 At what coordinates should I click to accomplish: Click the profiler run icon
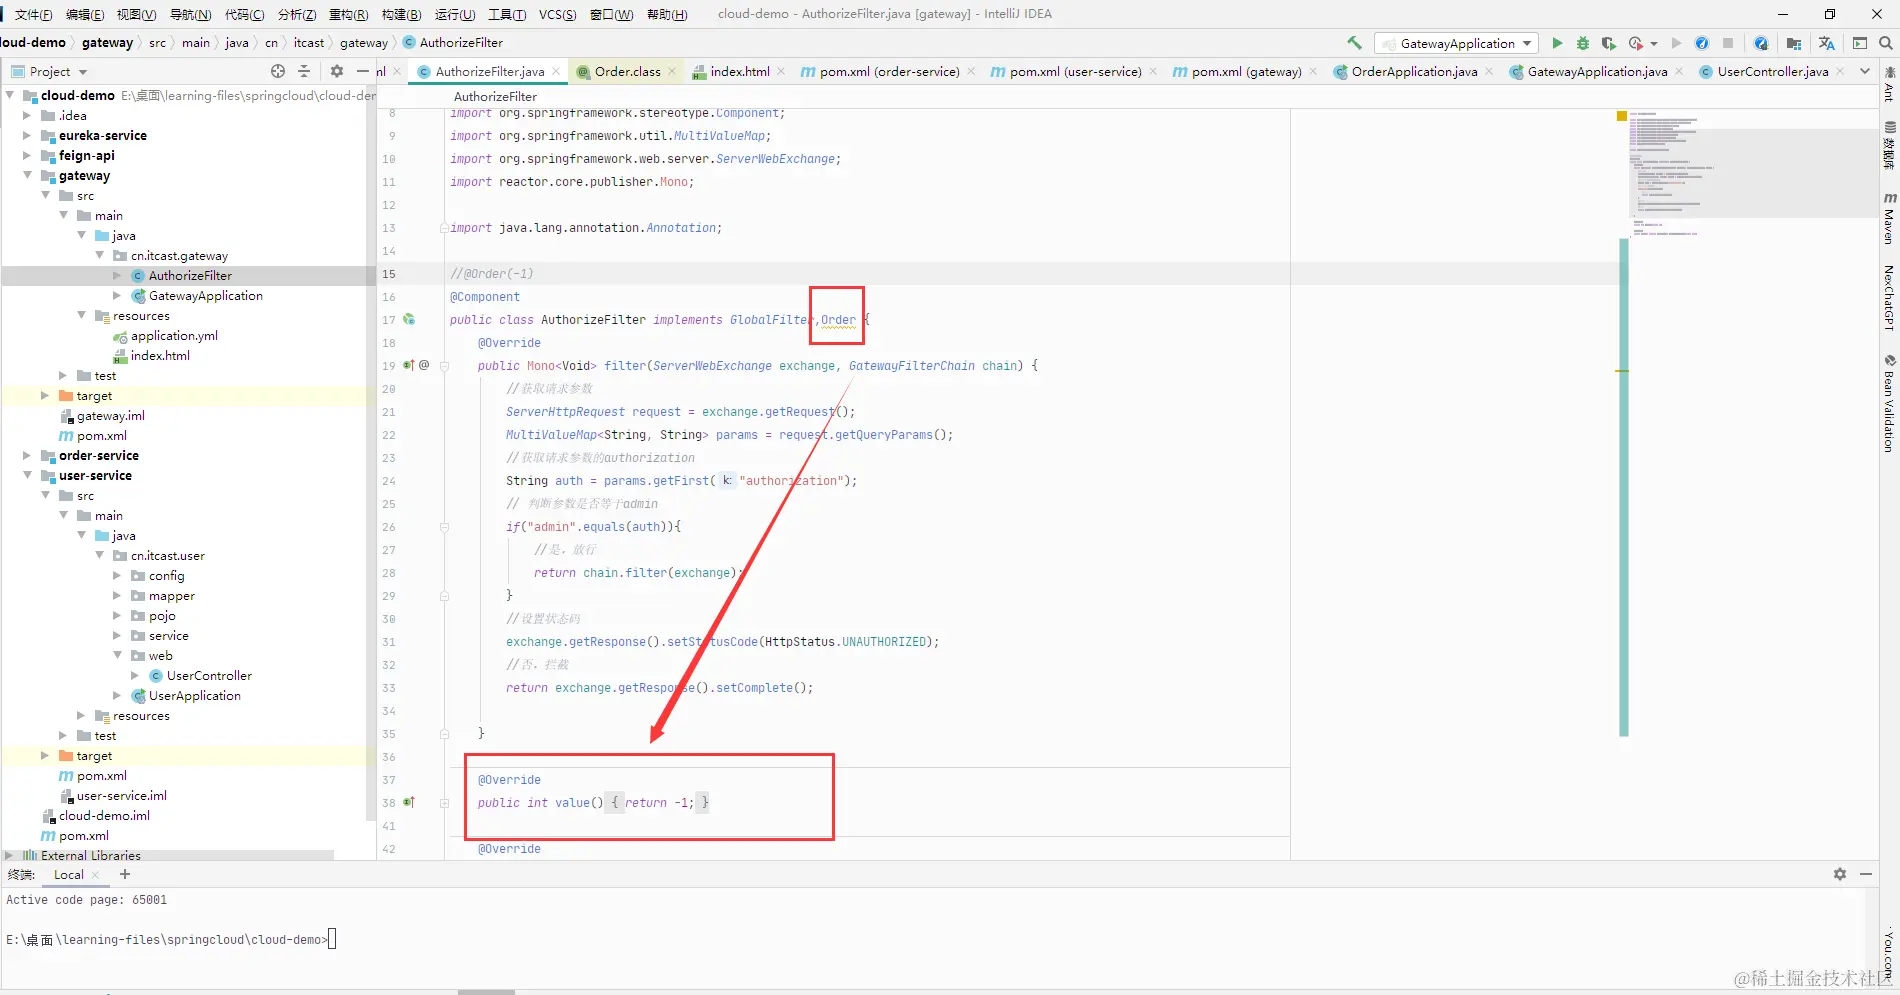1636,43
